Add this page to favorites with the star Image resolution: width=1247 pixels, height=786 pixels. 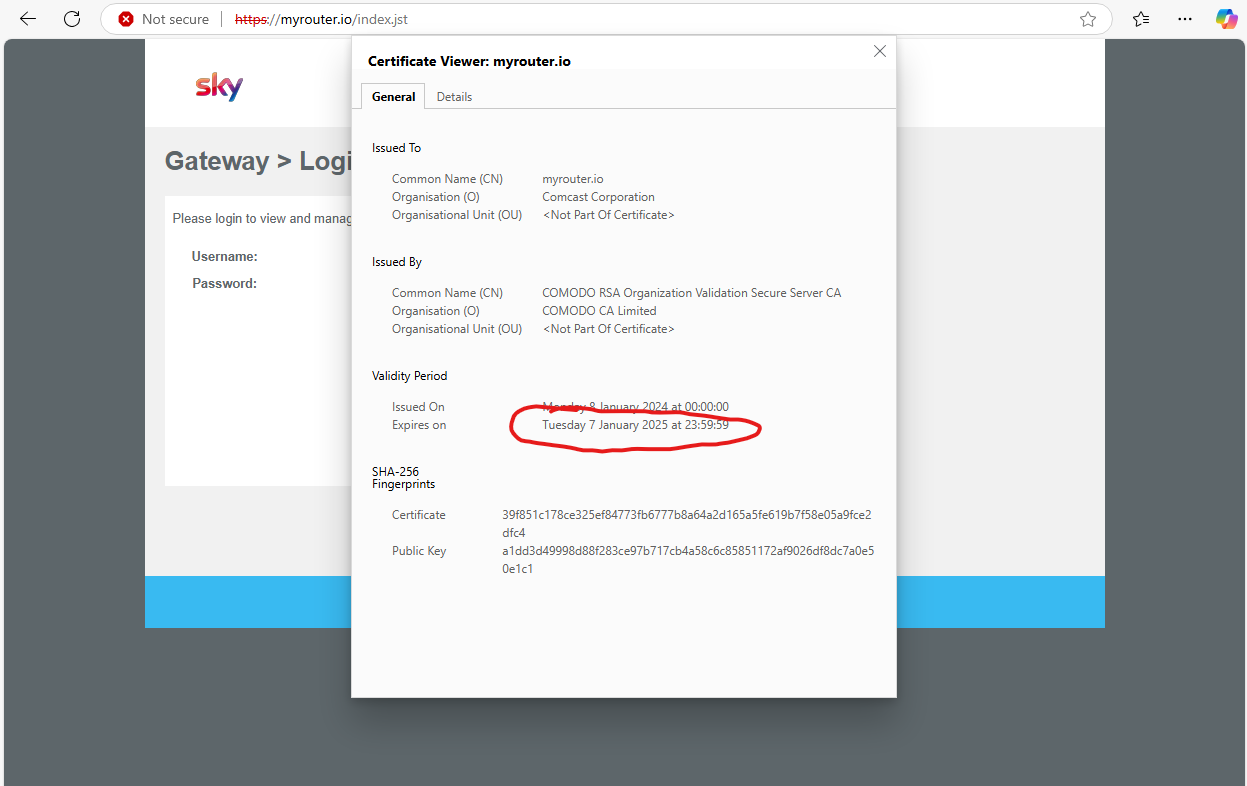point(1088,19)
